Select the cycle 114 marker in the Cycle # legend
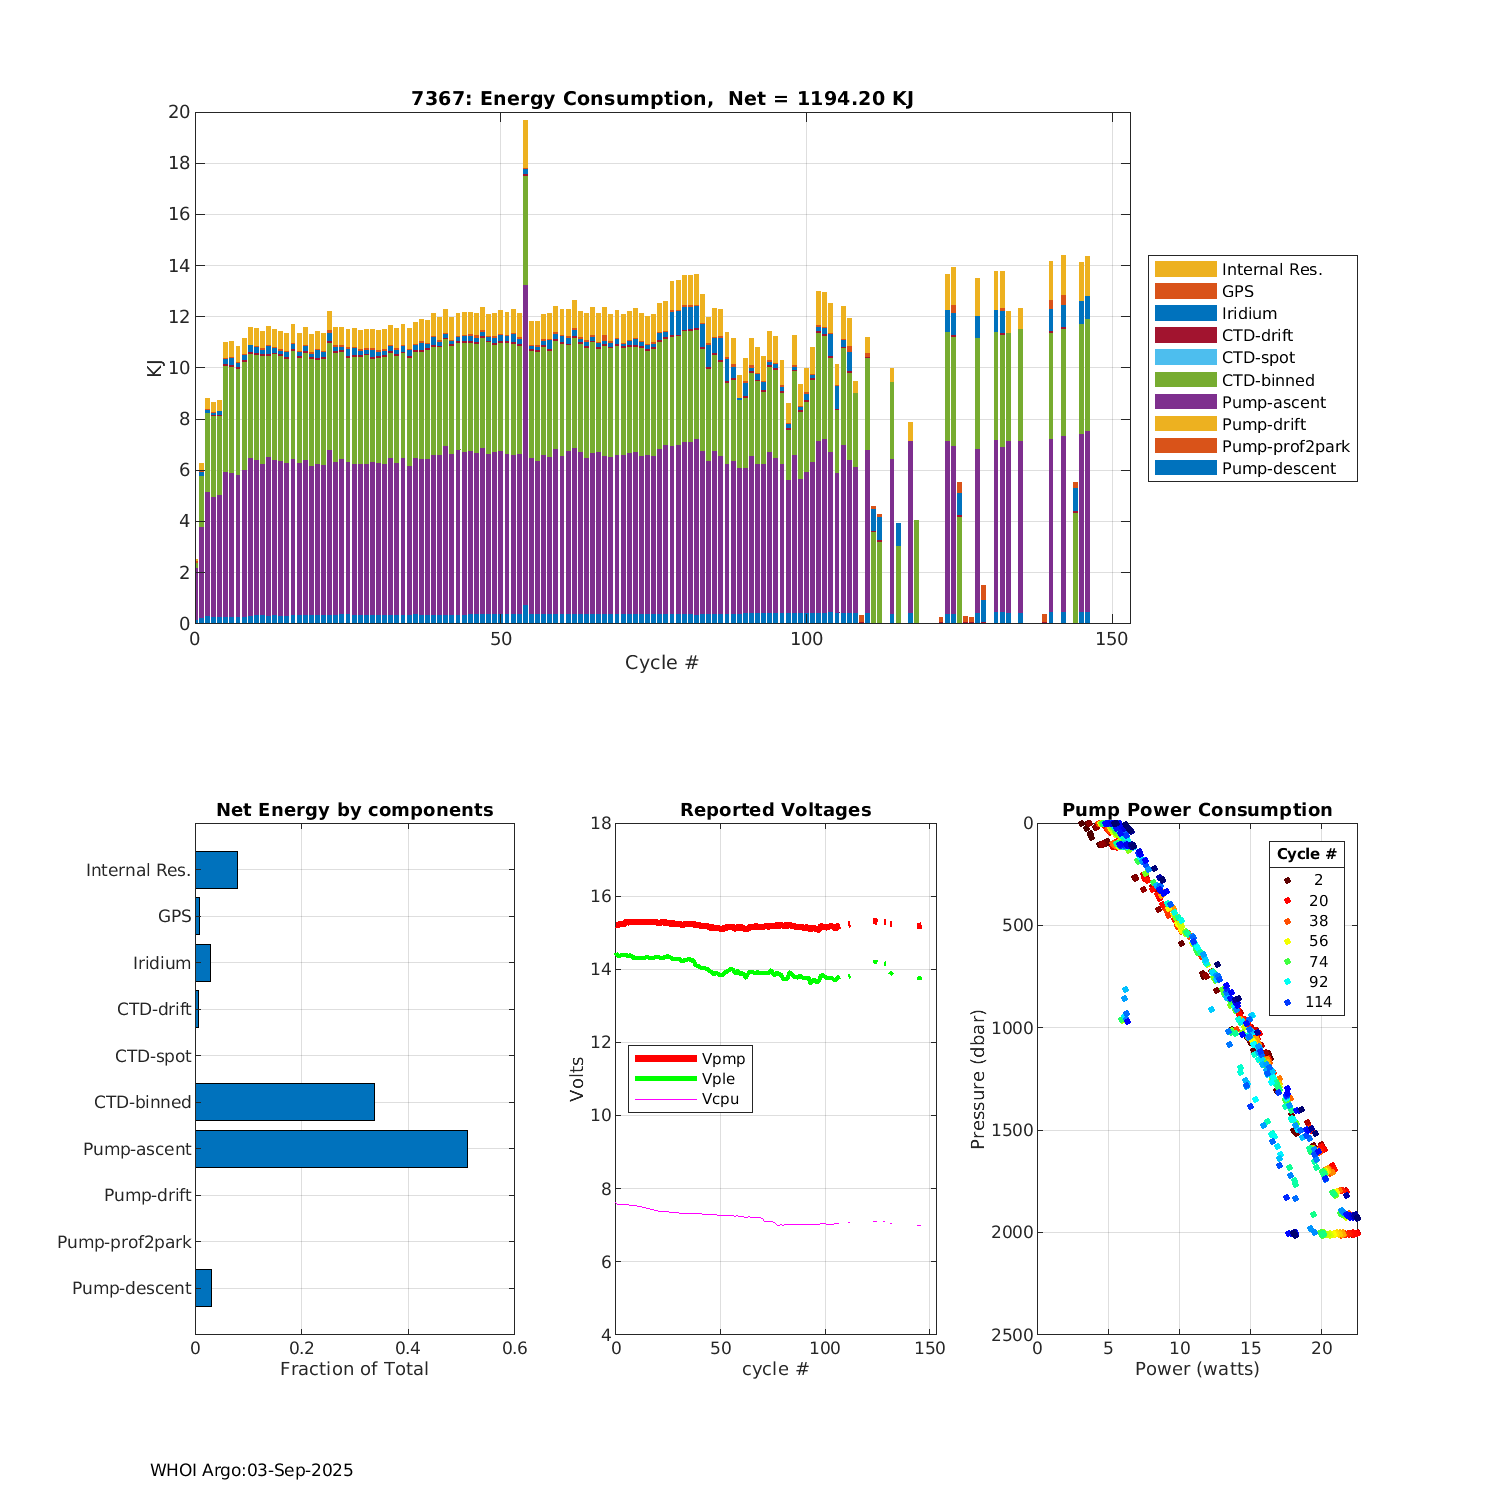The height and width of the screenshot is (1500, 1500). tap(1287, 1002)
